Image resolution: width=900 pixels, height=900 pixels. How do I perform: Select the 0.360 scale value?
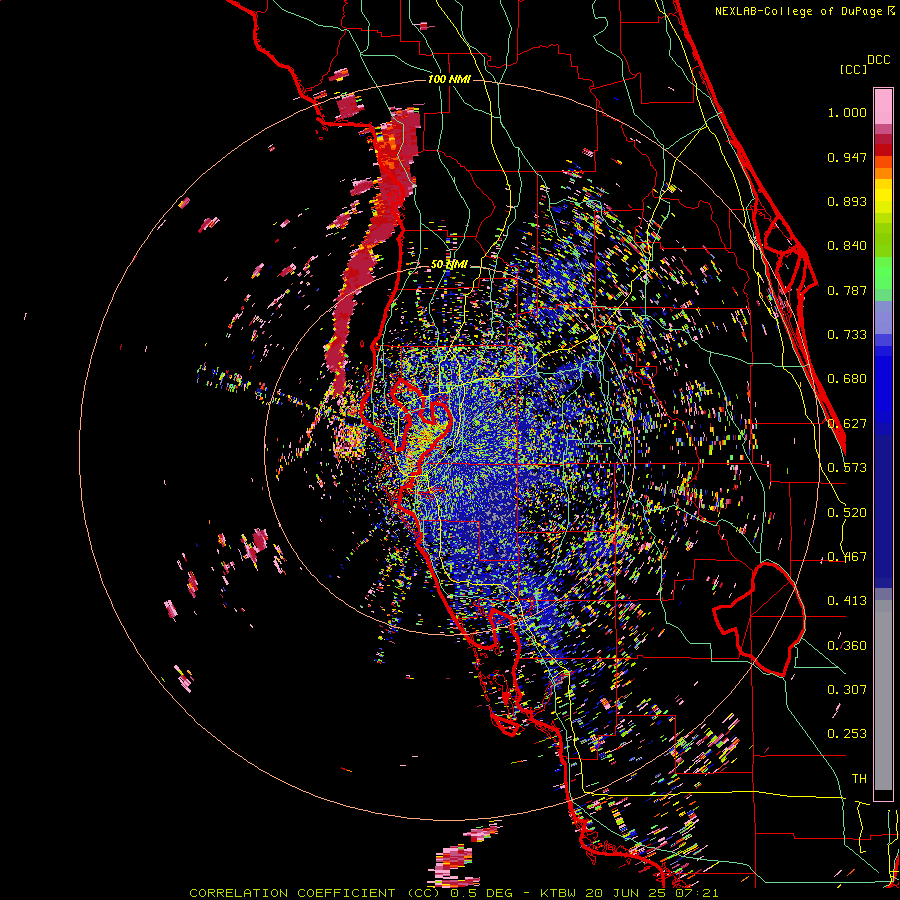[x=847, y=646]
